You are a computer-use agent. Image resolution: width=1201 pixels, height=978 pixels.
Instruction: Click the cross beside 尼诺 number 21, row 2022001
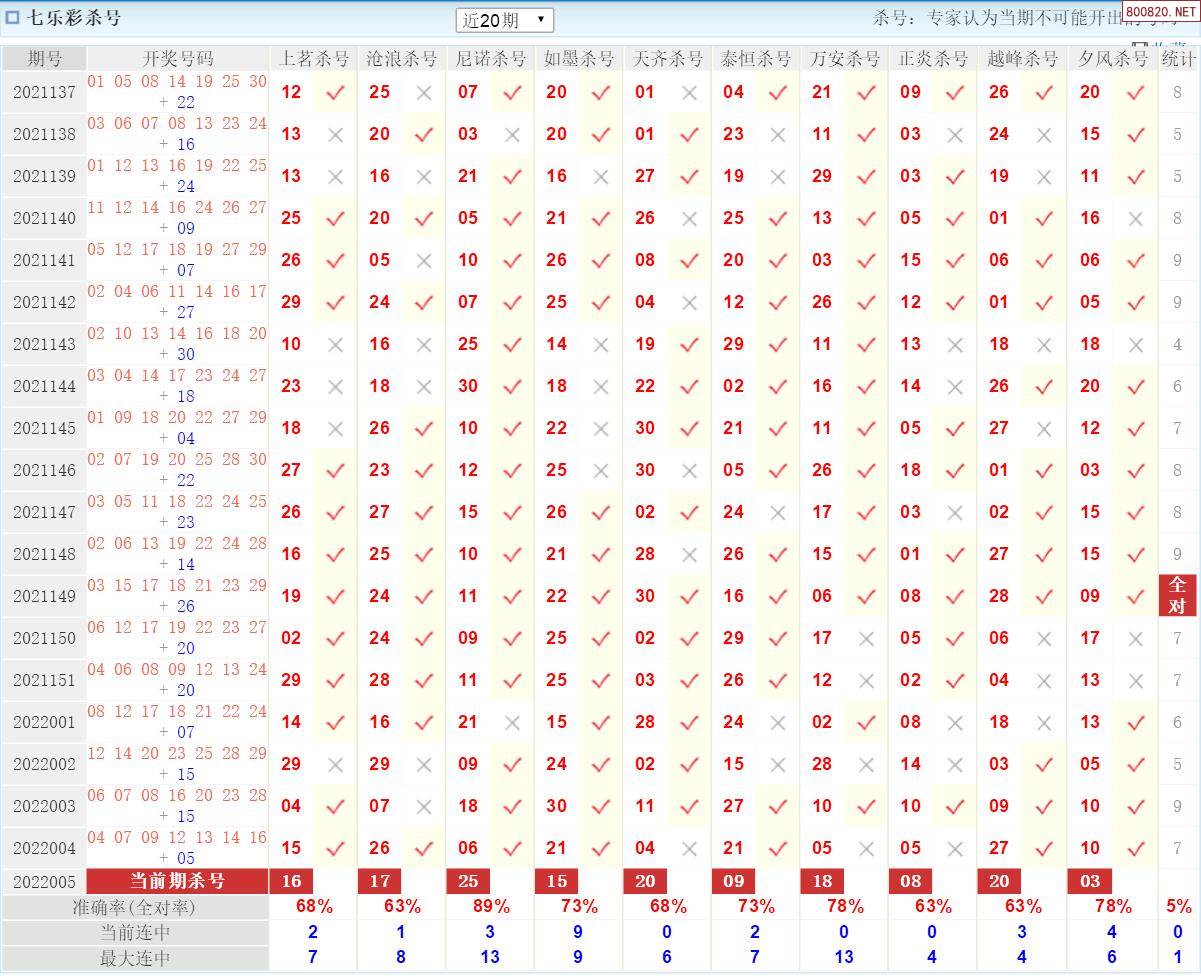[512, 722]
